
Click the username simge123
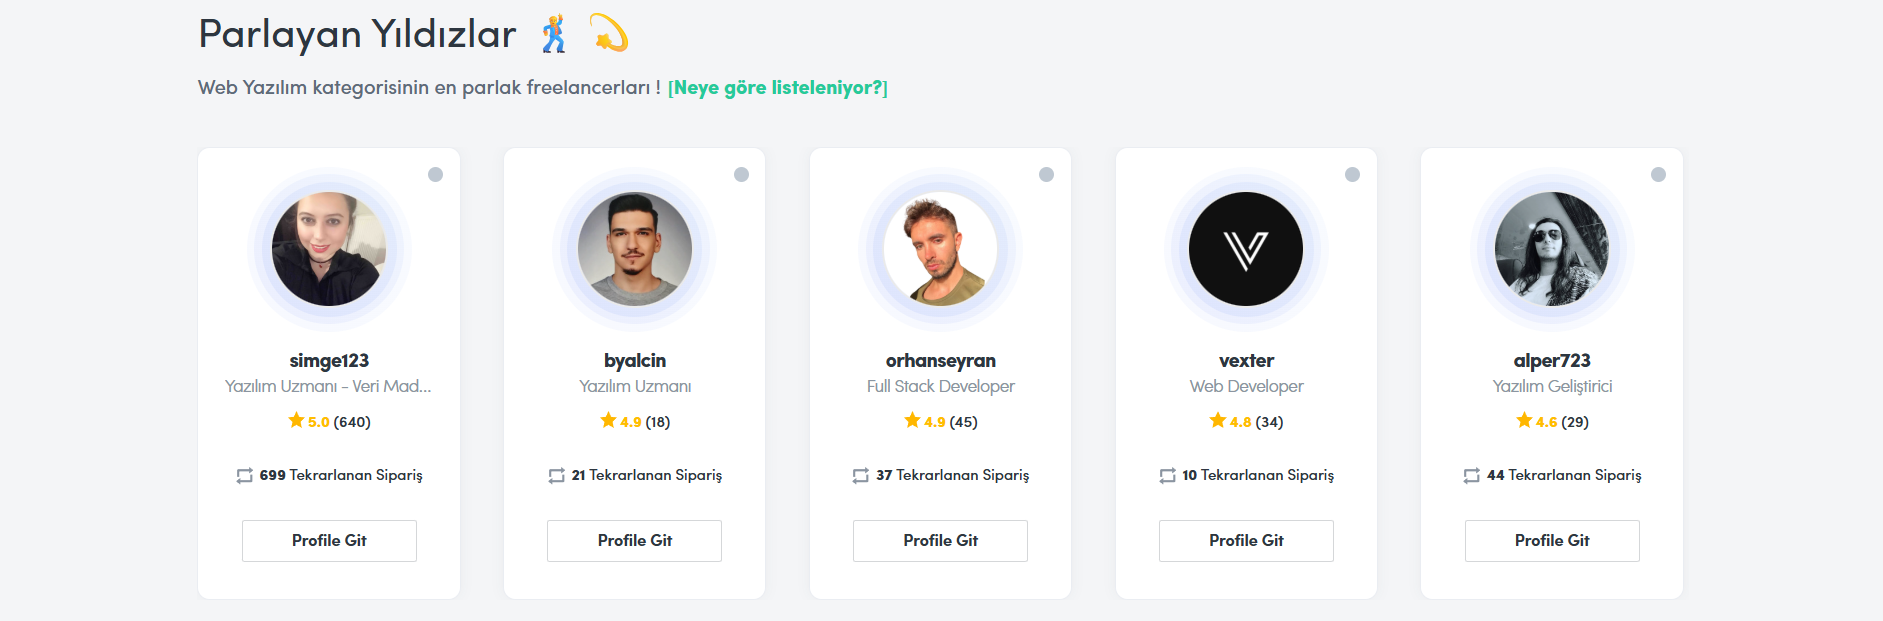(329, 361)
